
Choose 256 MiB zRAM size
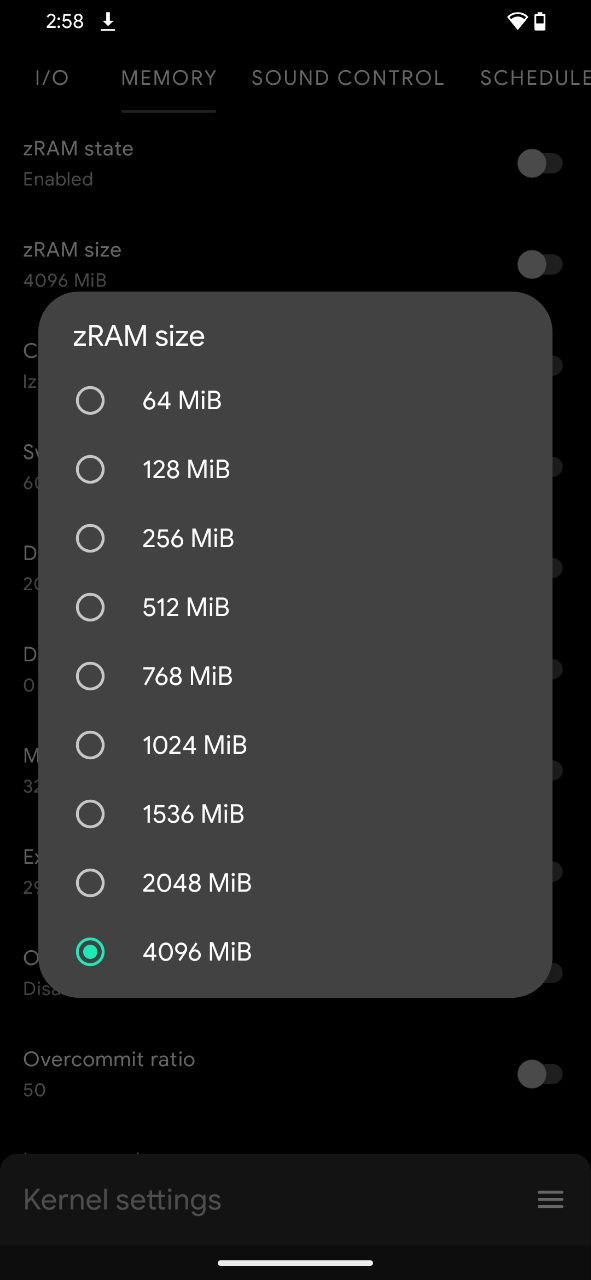tap(295, 538)
